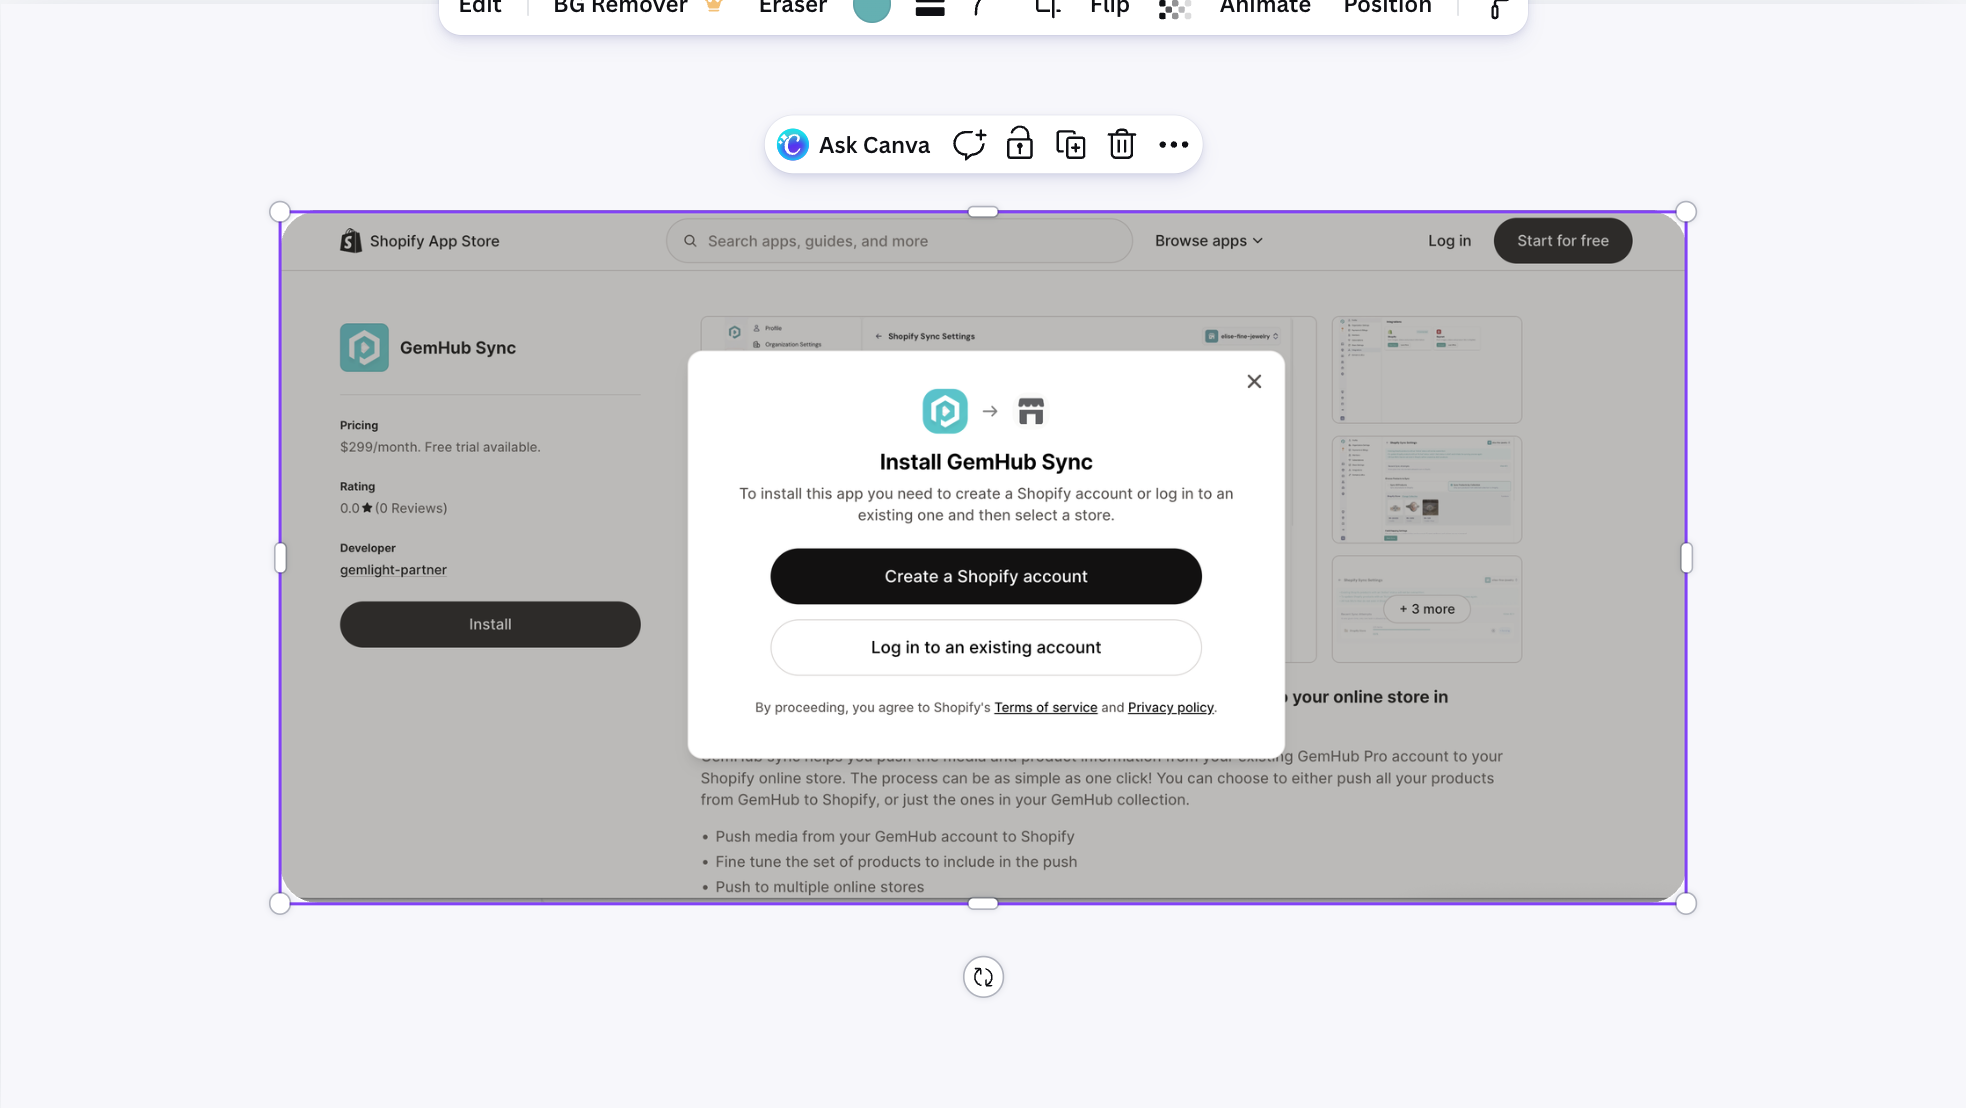Open the Edit image options
This screenshot has width=1966, height=1108.
pyautogui.click(x=480, y=8)
